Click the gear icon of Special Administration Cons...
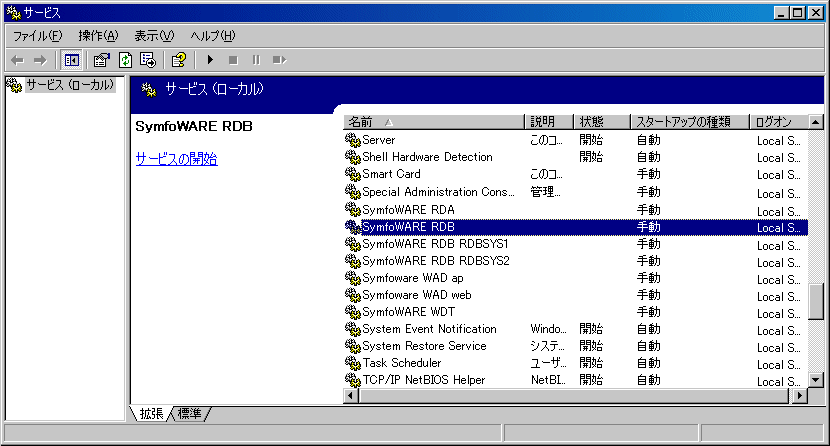This screenshot has width=830, height=446. tap(353, 192)
